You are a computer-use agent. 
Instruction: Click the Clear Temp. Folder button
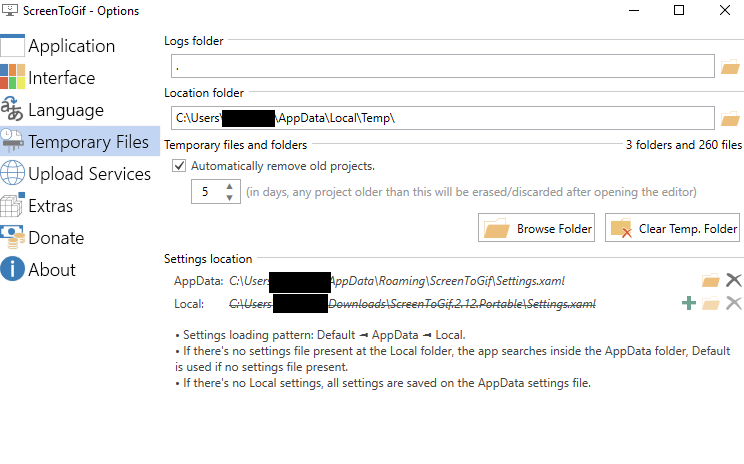[x=672, y=228]
